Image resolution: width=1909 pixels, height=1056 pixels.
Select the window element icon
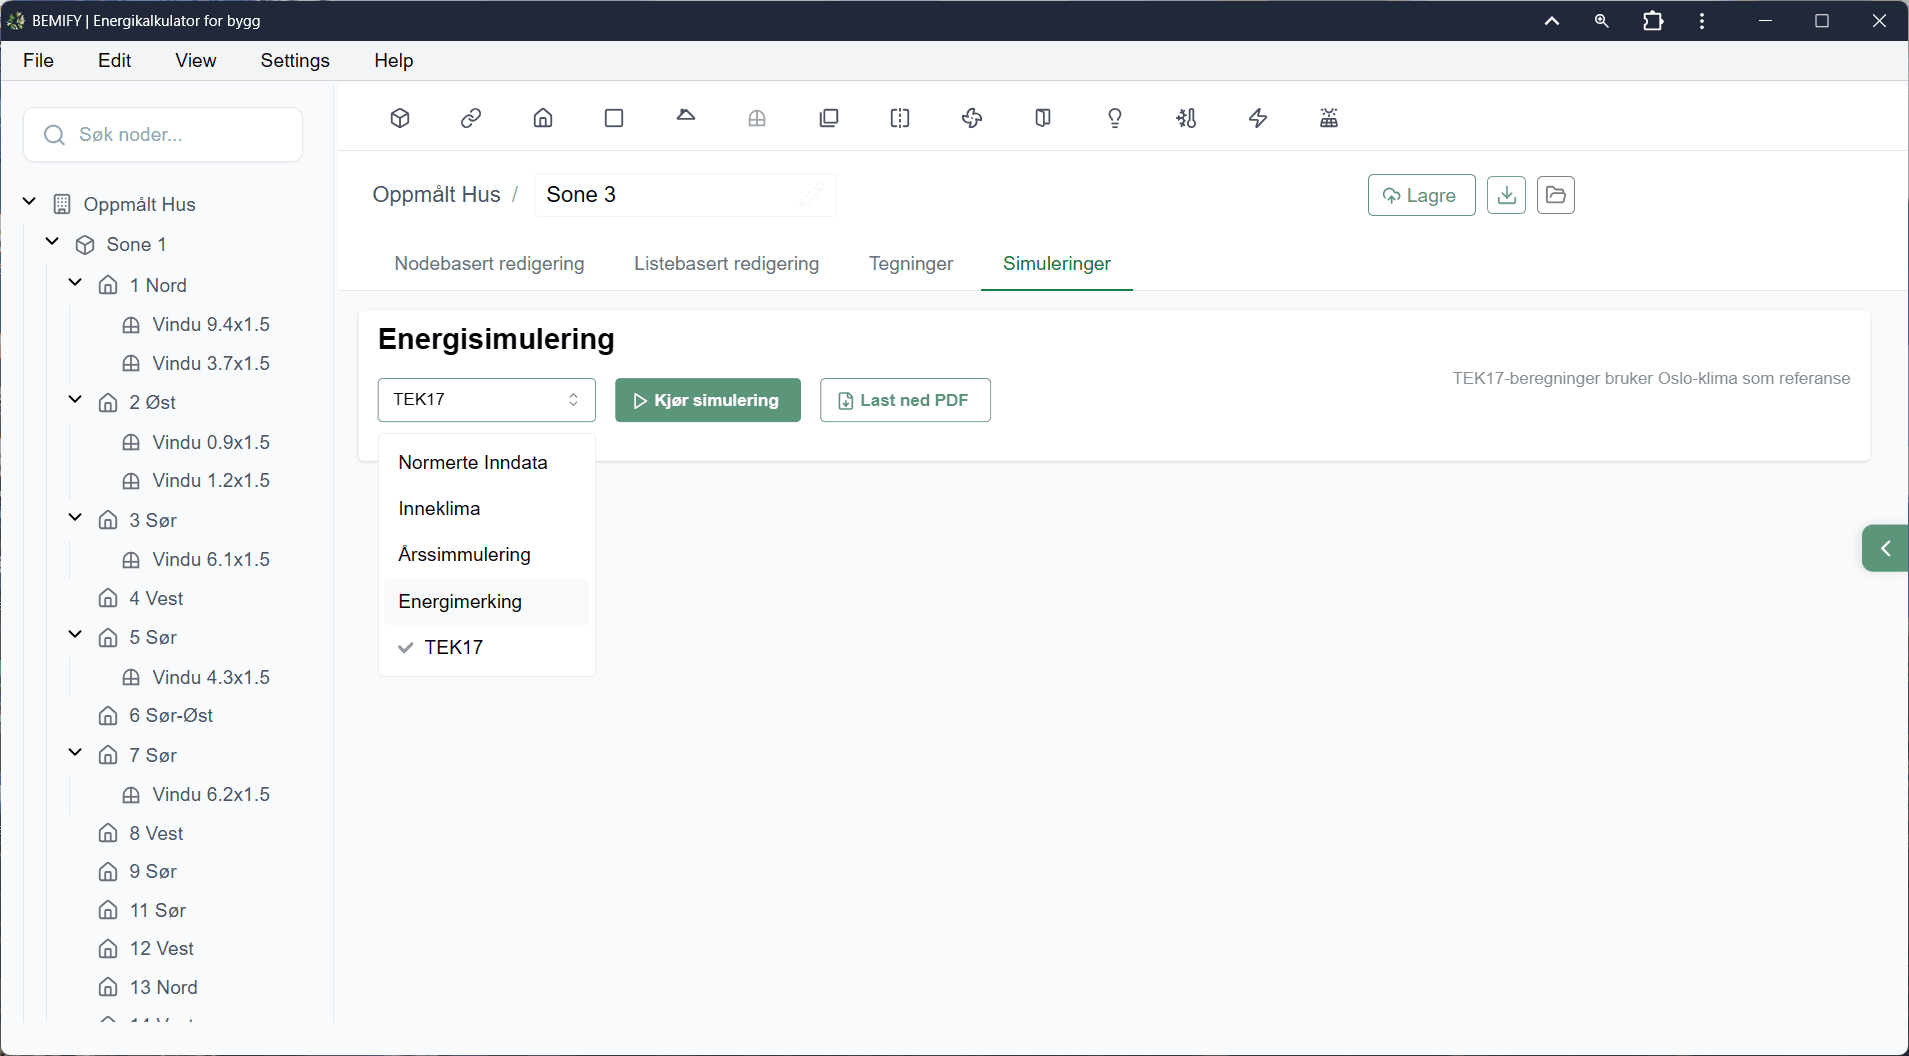758,118
